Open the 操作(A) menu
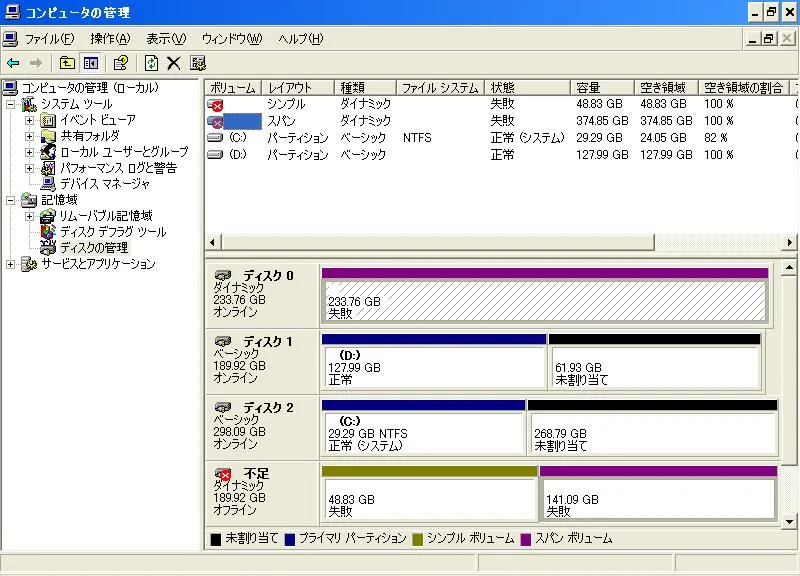Viewport: 800px width, 576px height. [x=110, y=39]
